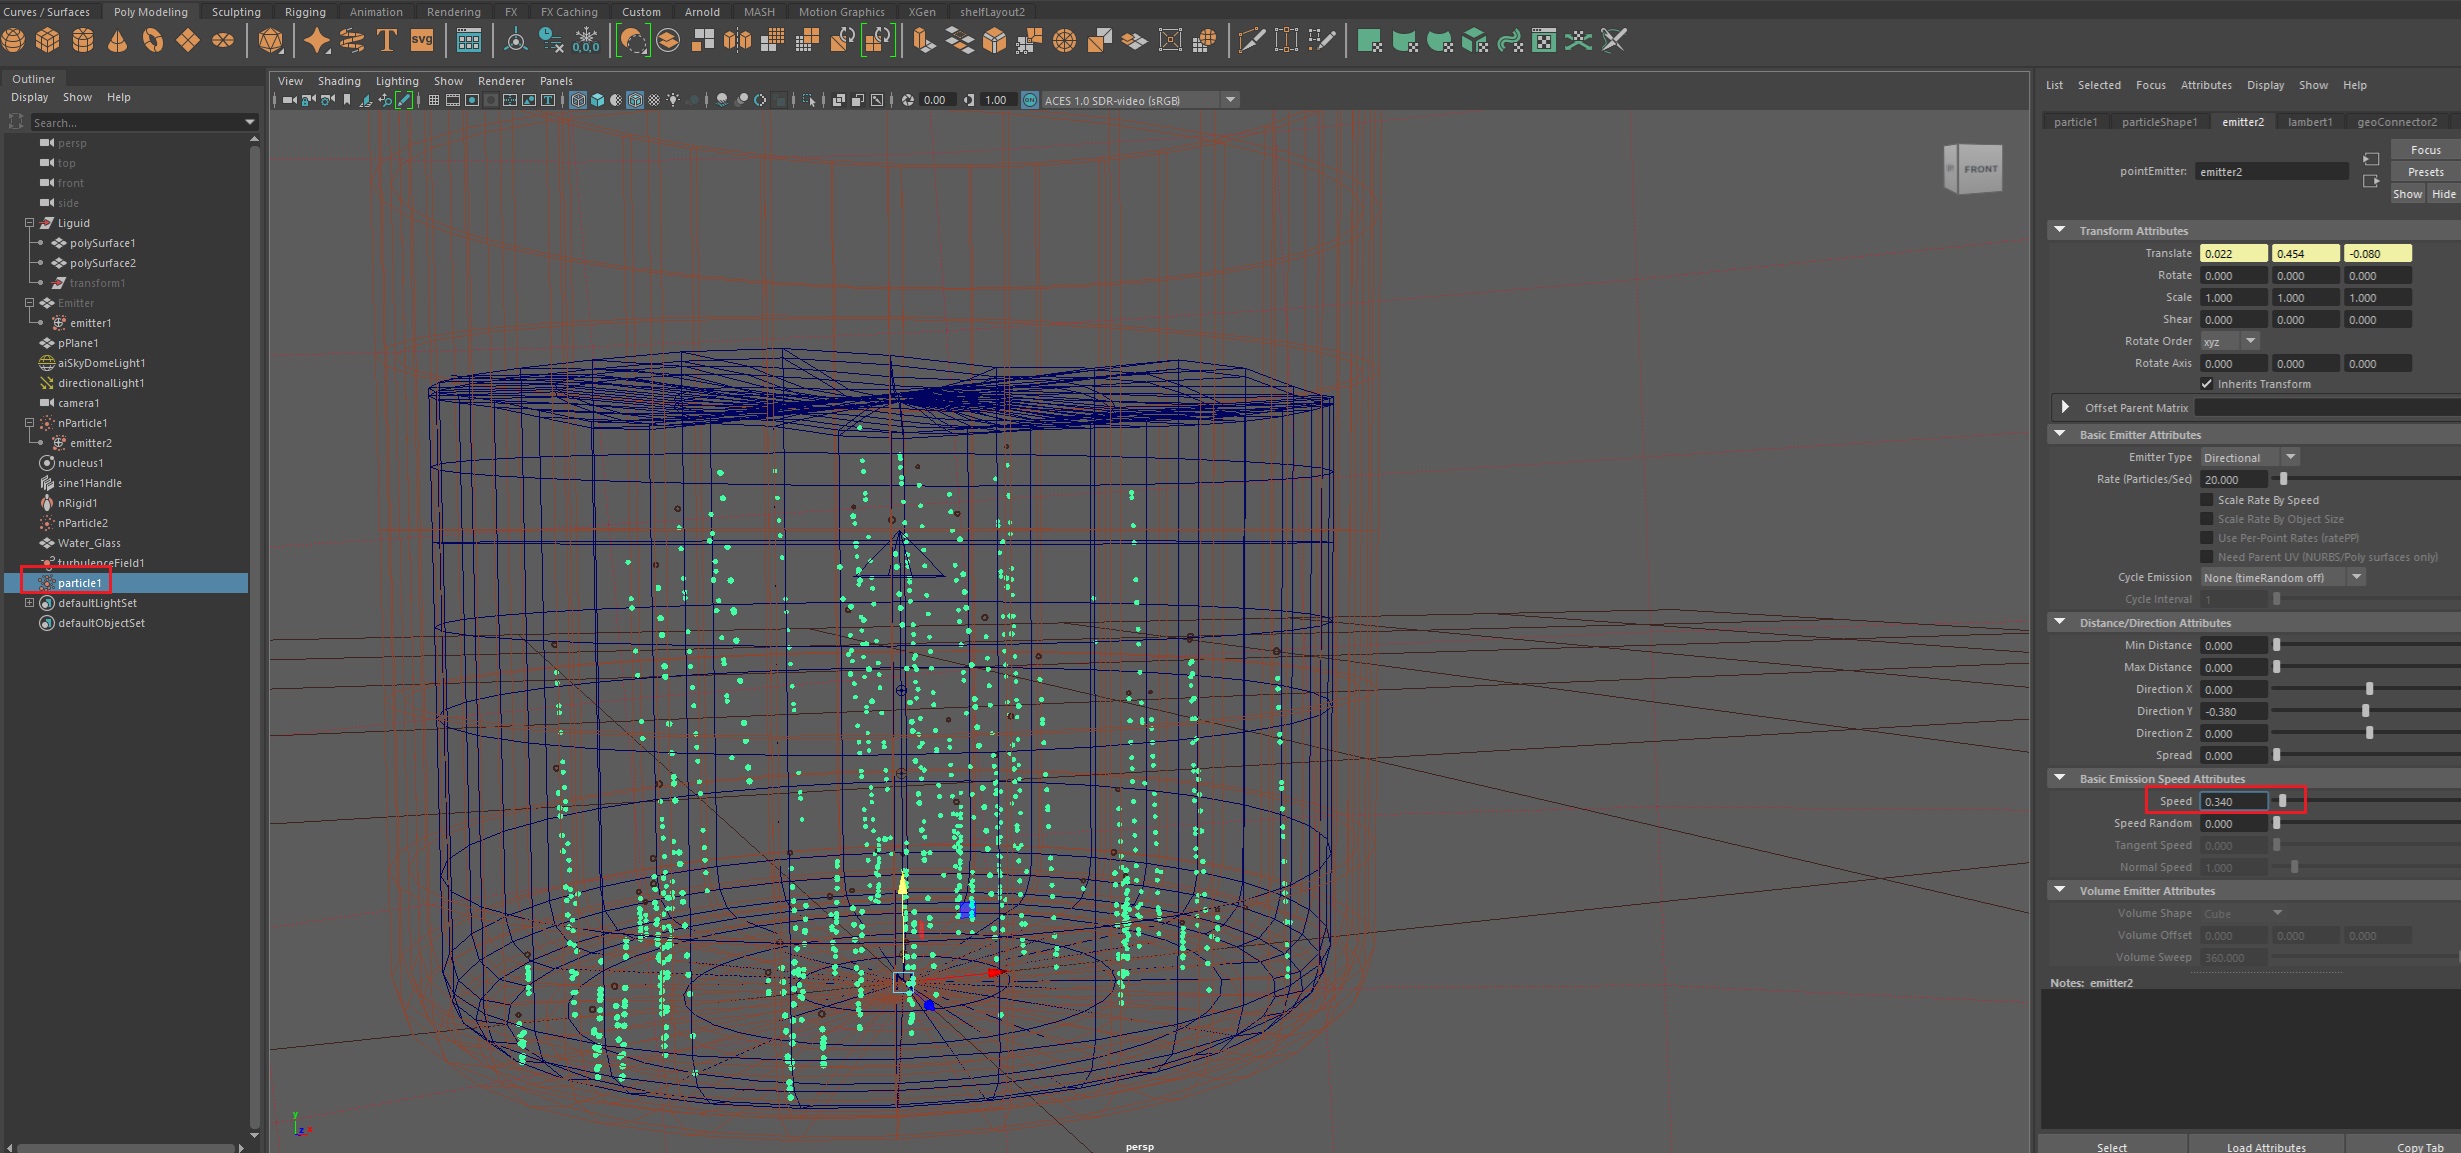The height and width of the screenshot is (1153, 2461).
Task: Enable Scale Rate By Speed checkbox
Action: tap(2207, 500)
